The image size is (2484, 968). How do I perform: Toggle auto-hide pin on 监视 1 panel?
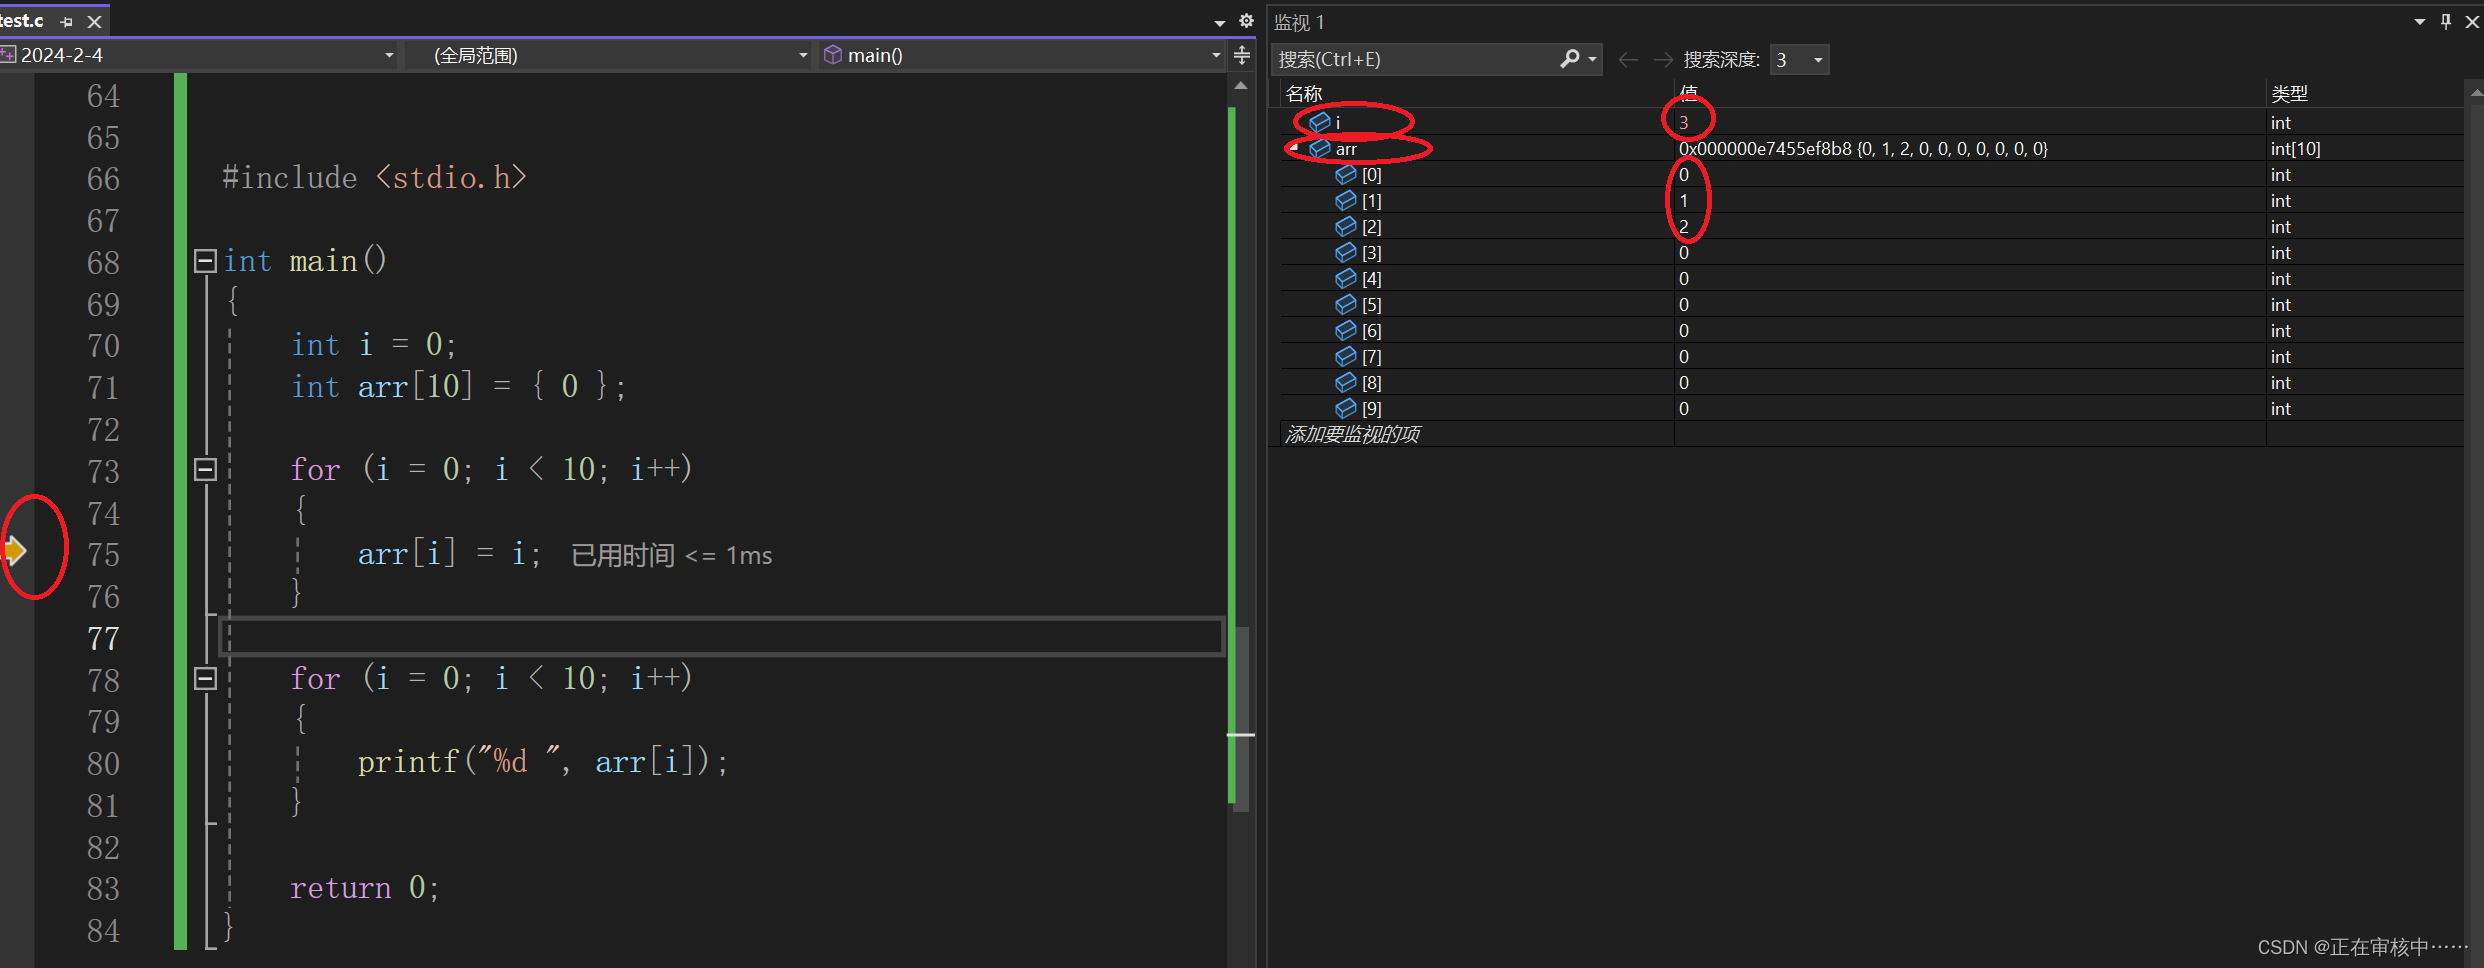[x=2446, y=22]
